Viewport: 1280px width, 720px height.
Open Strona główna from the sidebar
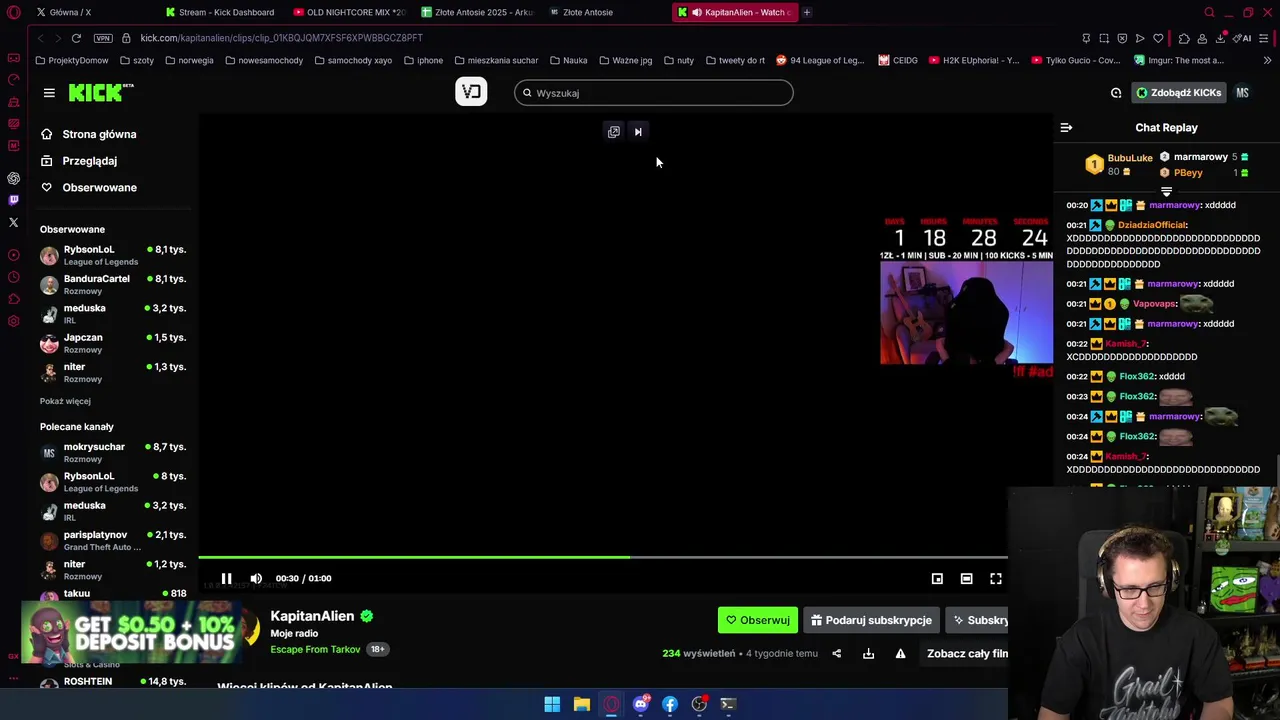(x=88, y=134)
